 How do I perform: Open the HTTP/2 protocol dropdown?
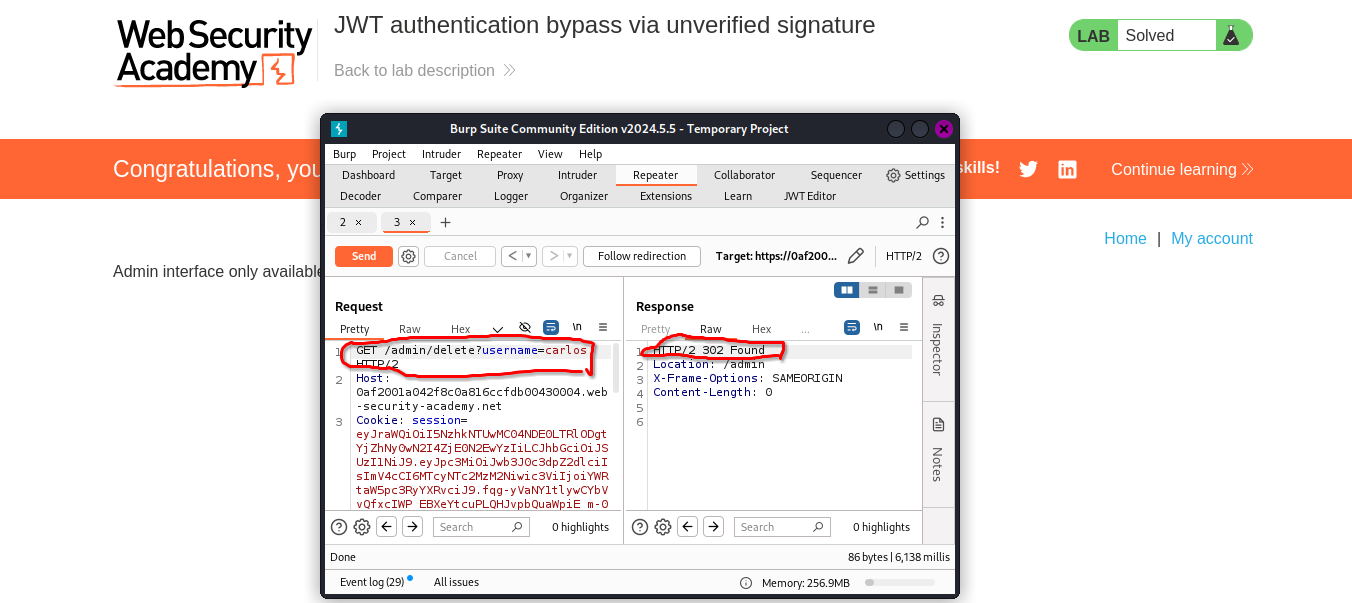(x=904, y=256)
